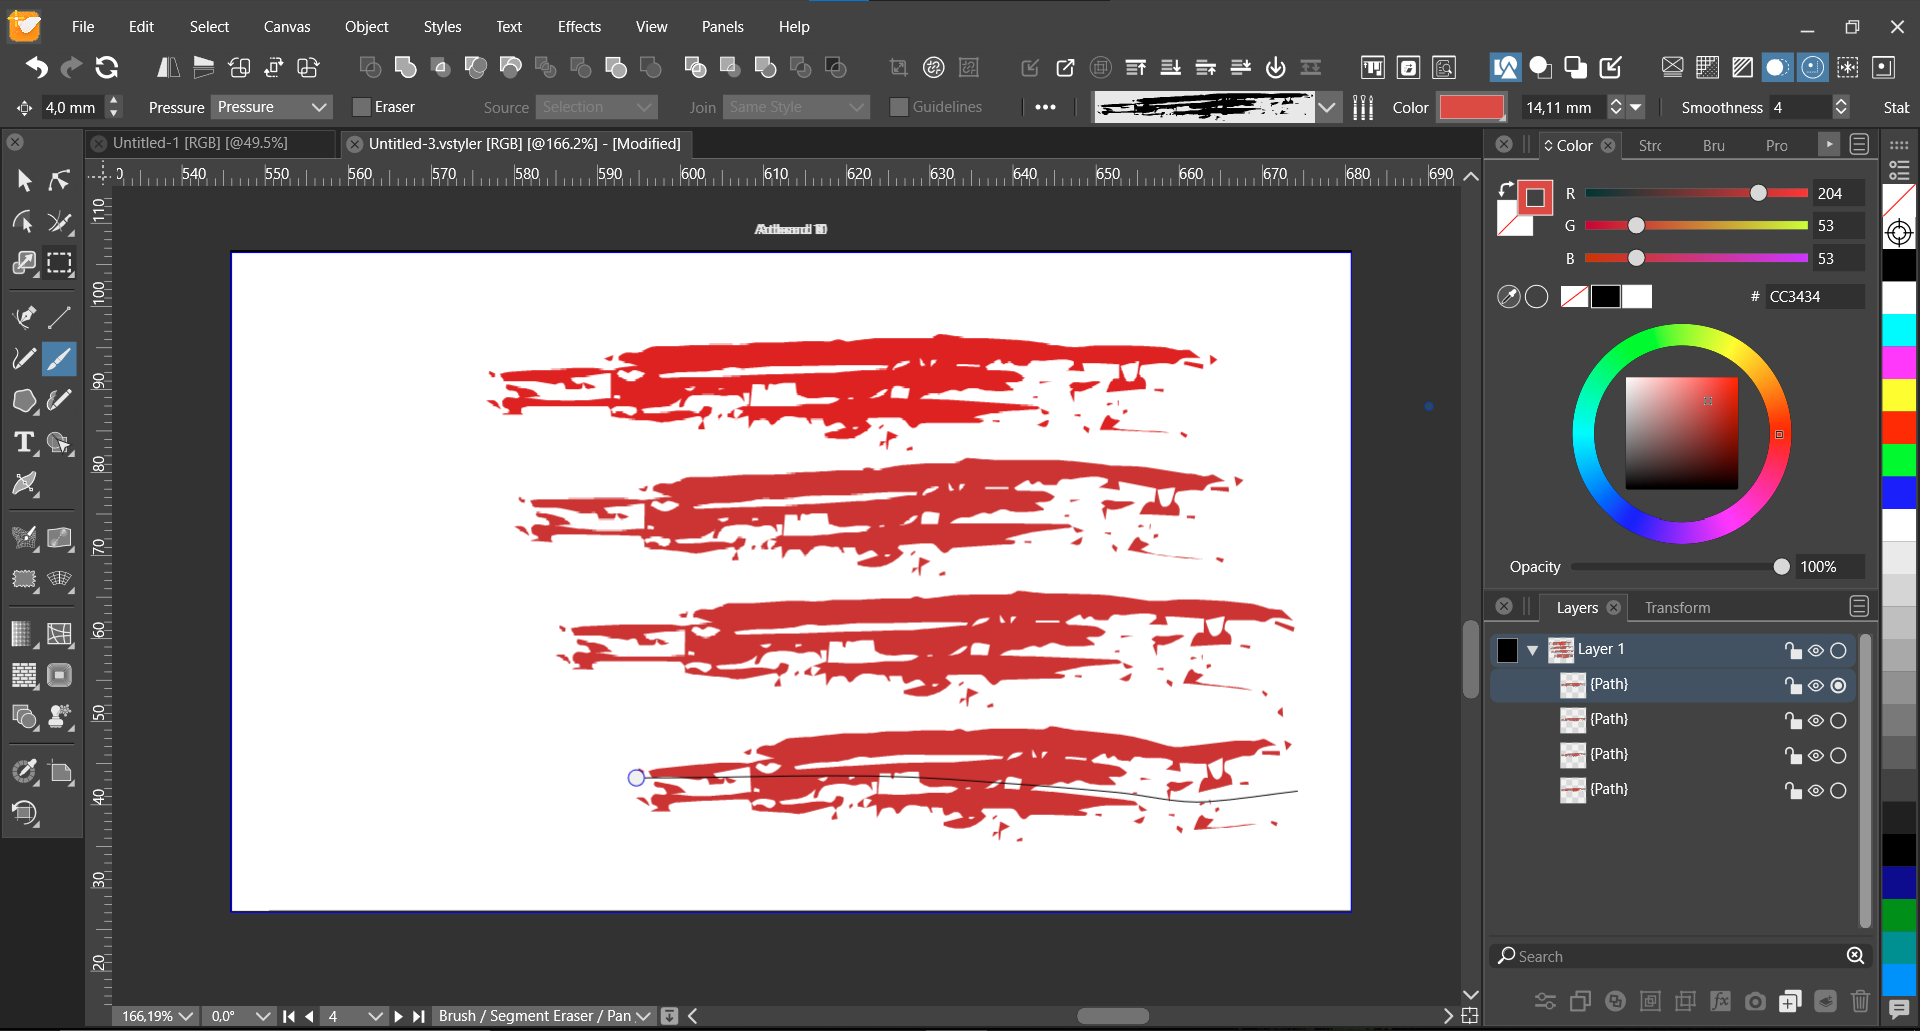Enable the Eraser checkbox
1920x1031 pixels.
coord(362,107)
